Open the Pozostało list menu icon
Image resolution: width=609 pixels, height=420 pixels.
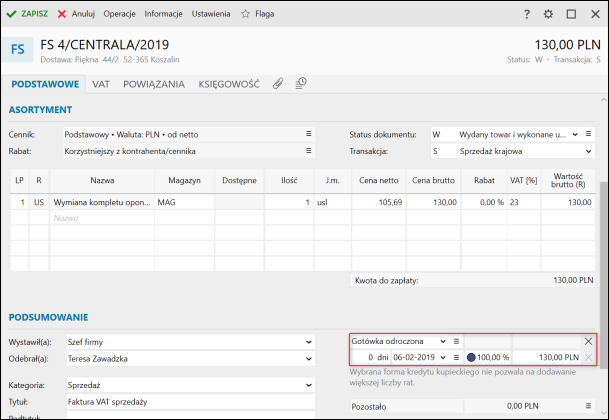[x=588, y=406]
